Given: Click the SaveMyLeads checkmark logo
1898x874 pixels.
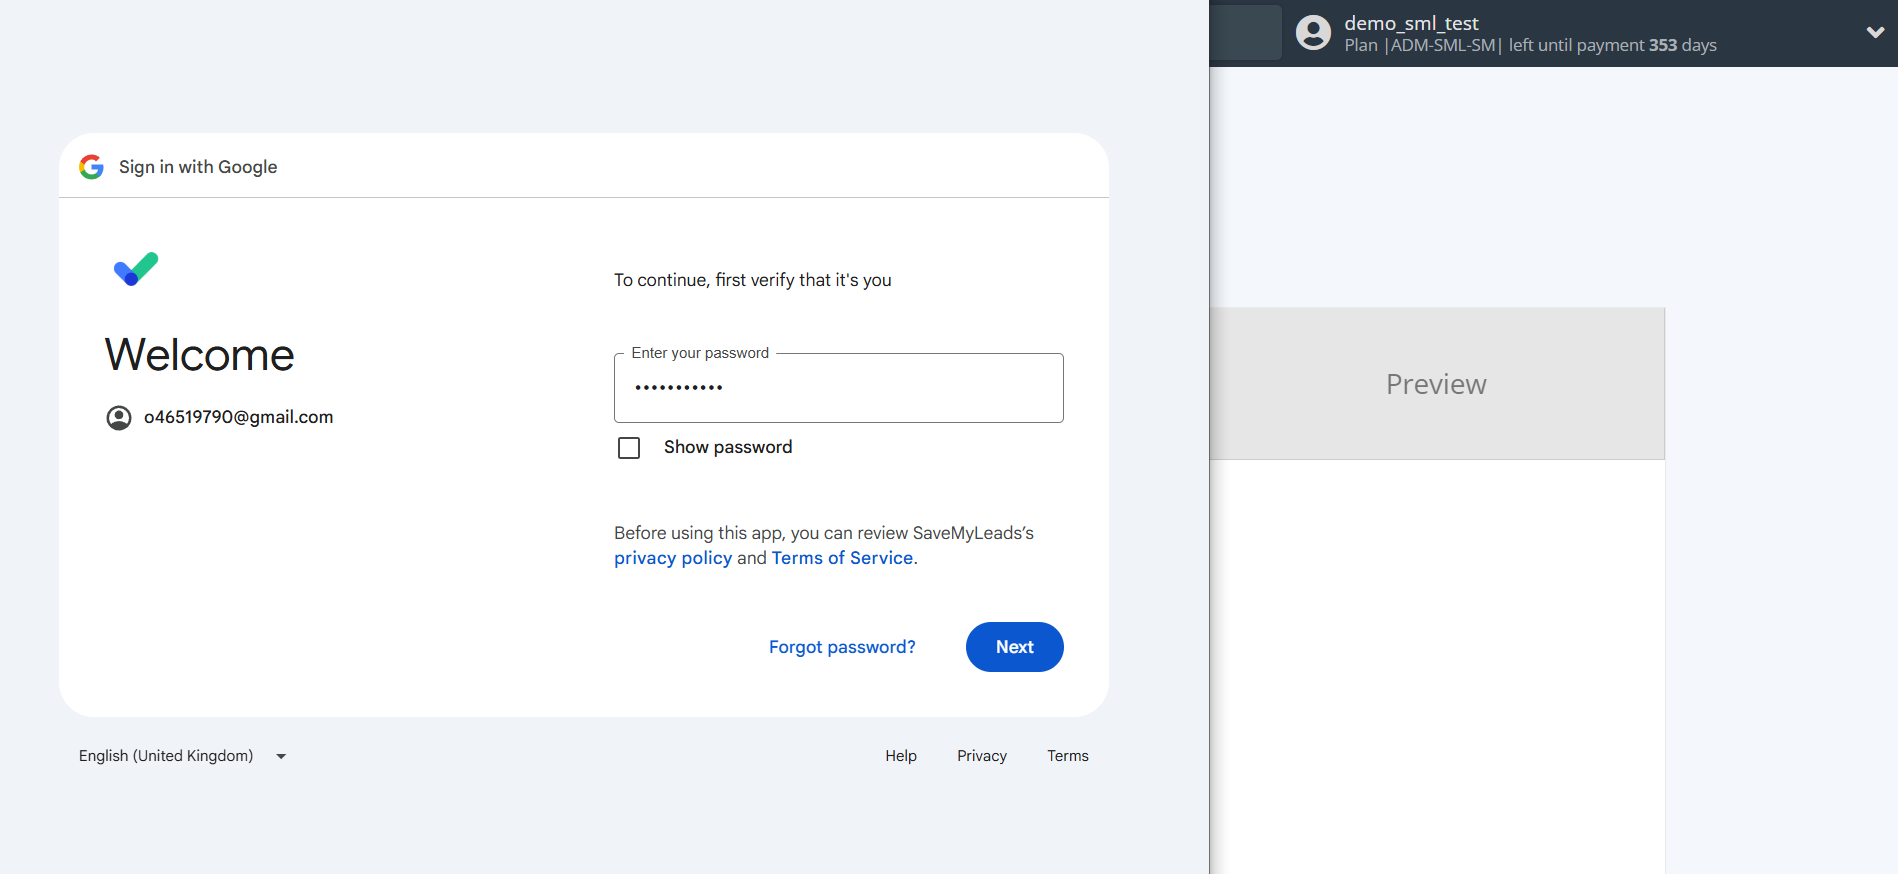Looking at the screenshot, I should point(136,269).
